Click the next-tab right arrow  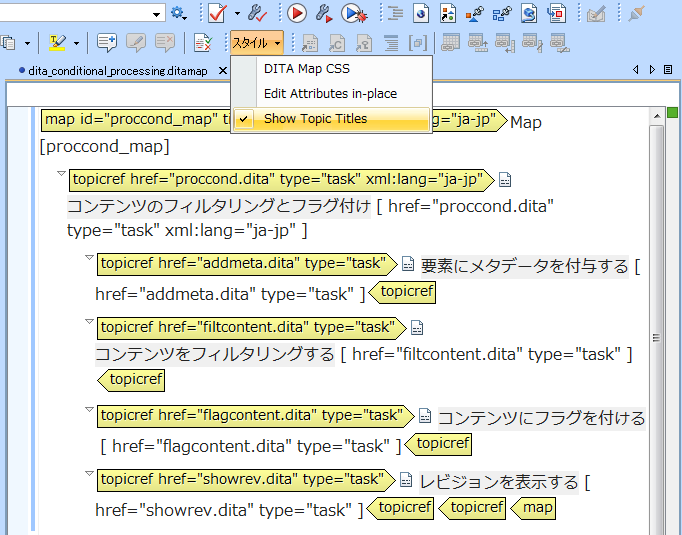click(x=652, y=70)
